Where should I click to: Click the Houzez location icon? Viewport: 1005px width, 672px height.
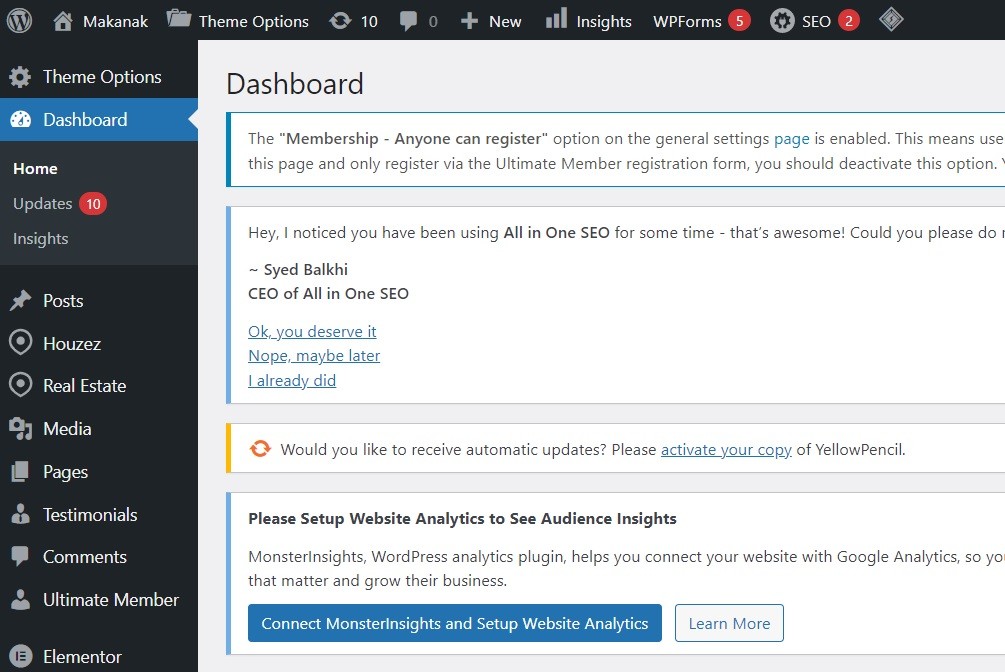click(21, 342)
